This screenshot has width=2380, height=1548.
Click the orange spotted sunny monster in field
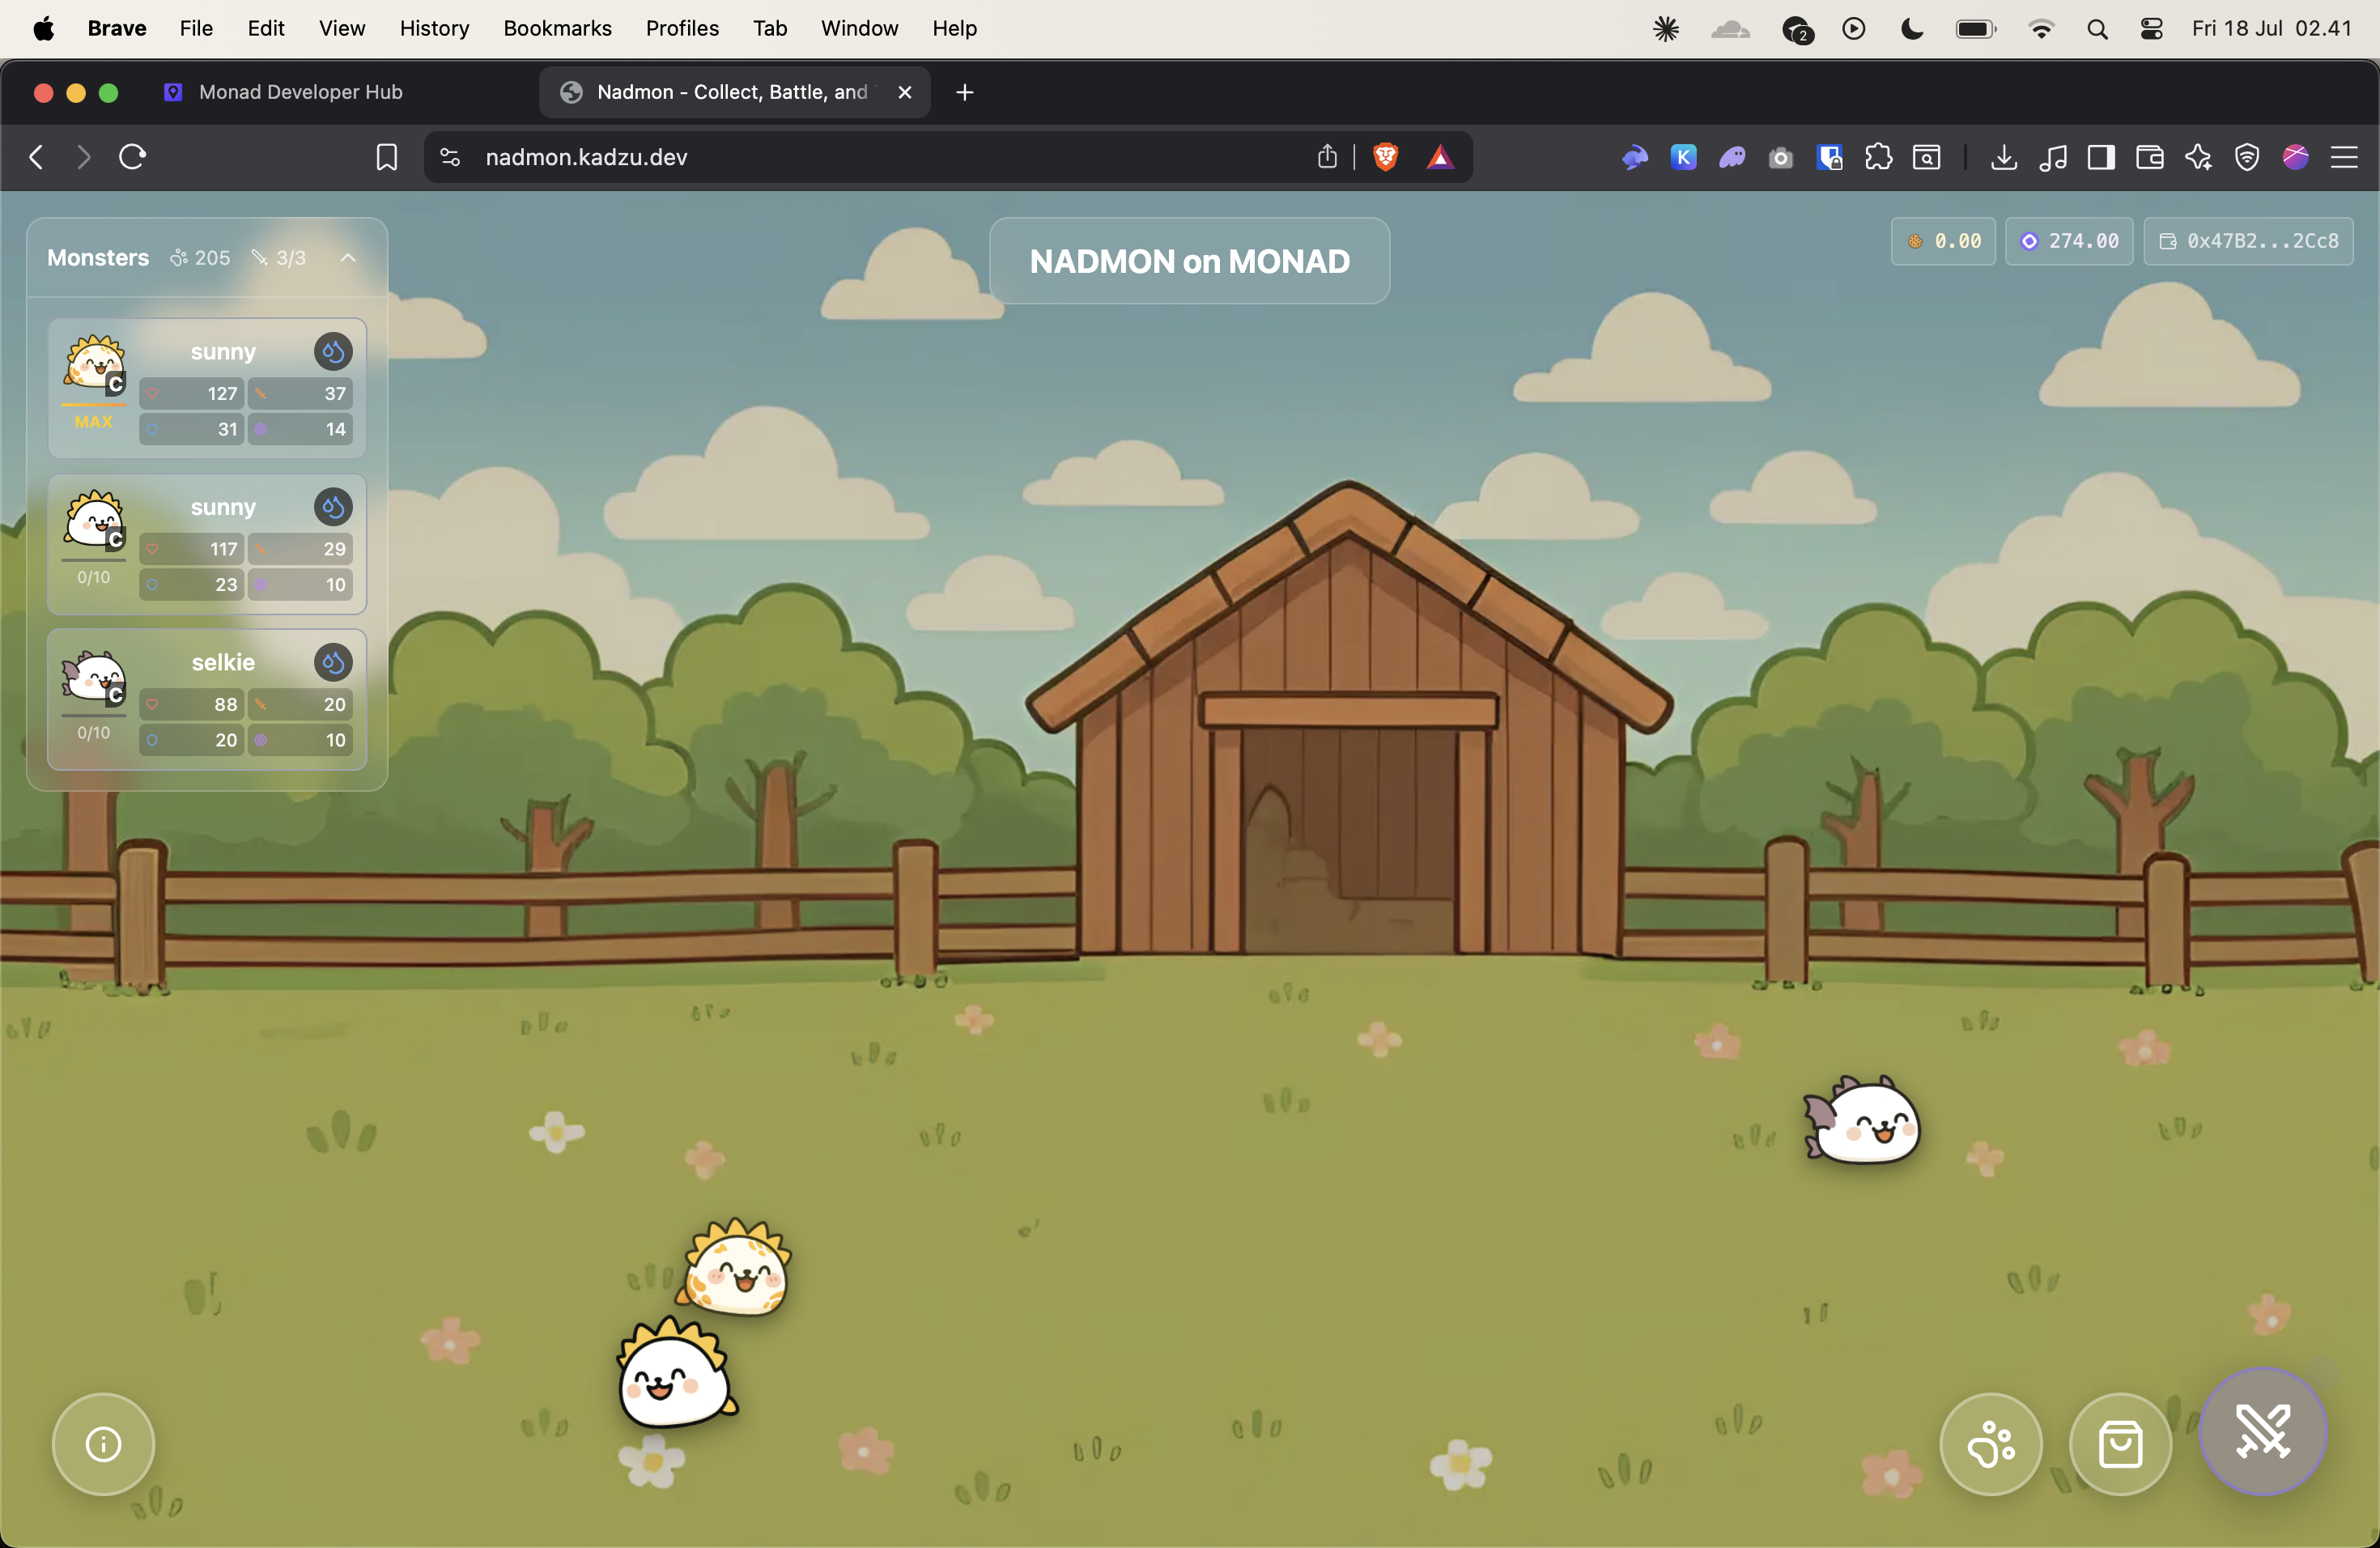pyautogui.click(x=737, y=1267)
